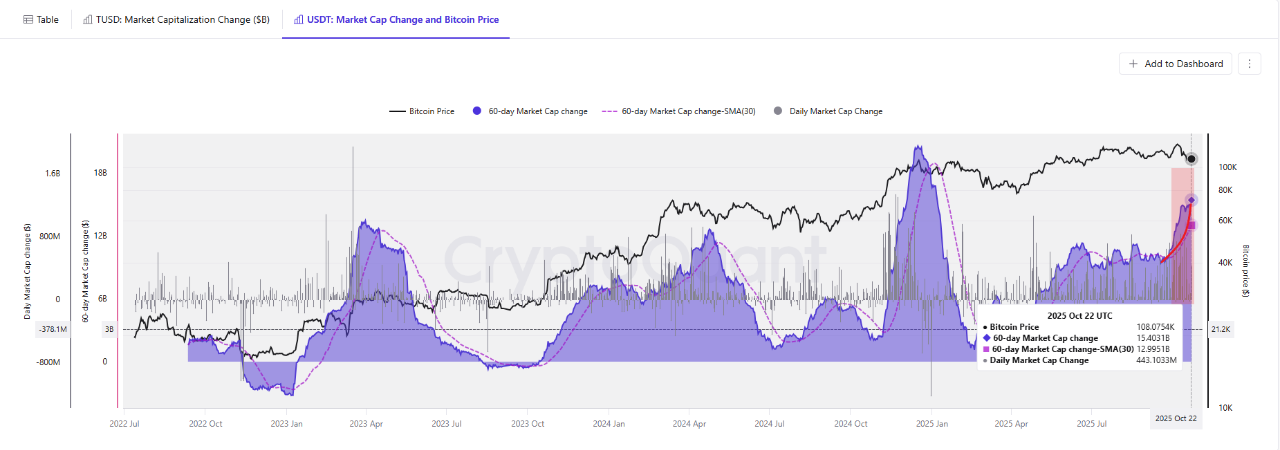Click the -378.1M crosshair label on left axis

point(53,329)
